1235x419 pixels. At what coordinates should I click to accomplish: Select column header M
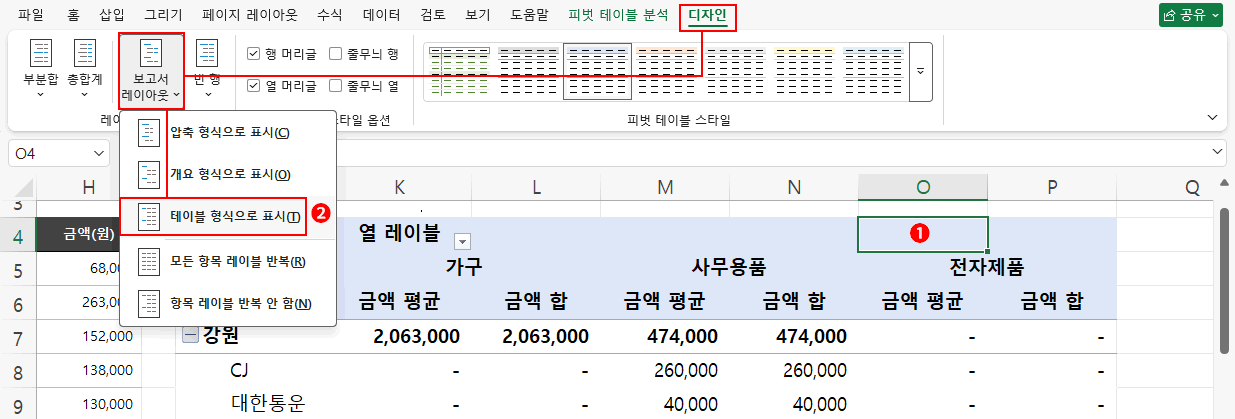point(665,187)
